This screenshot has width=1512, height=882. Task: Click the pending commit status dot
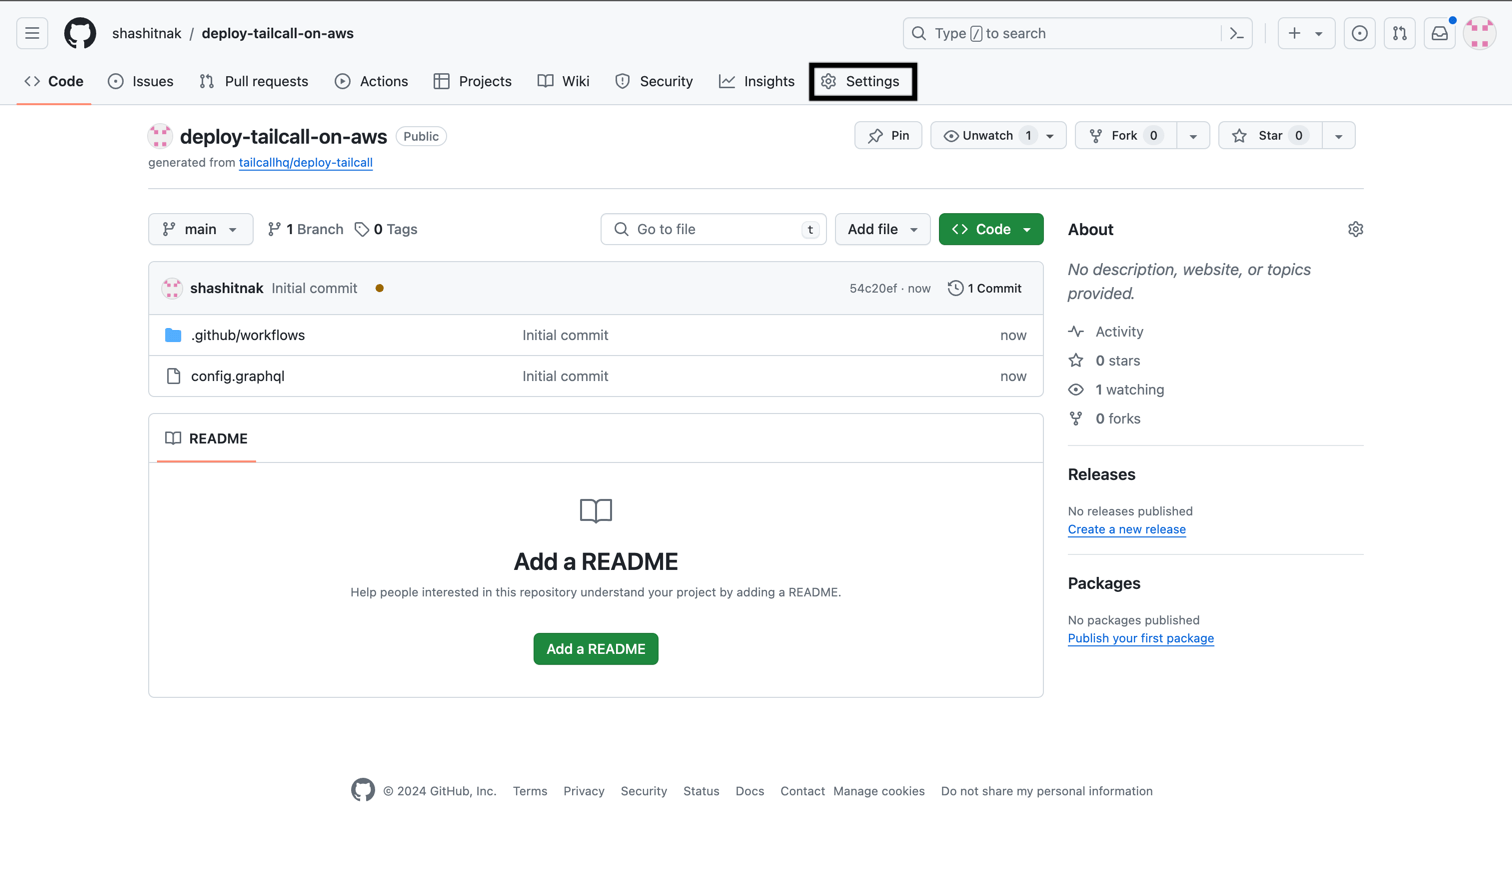379,288
